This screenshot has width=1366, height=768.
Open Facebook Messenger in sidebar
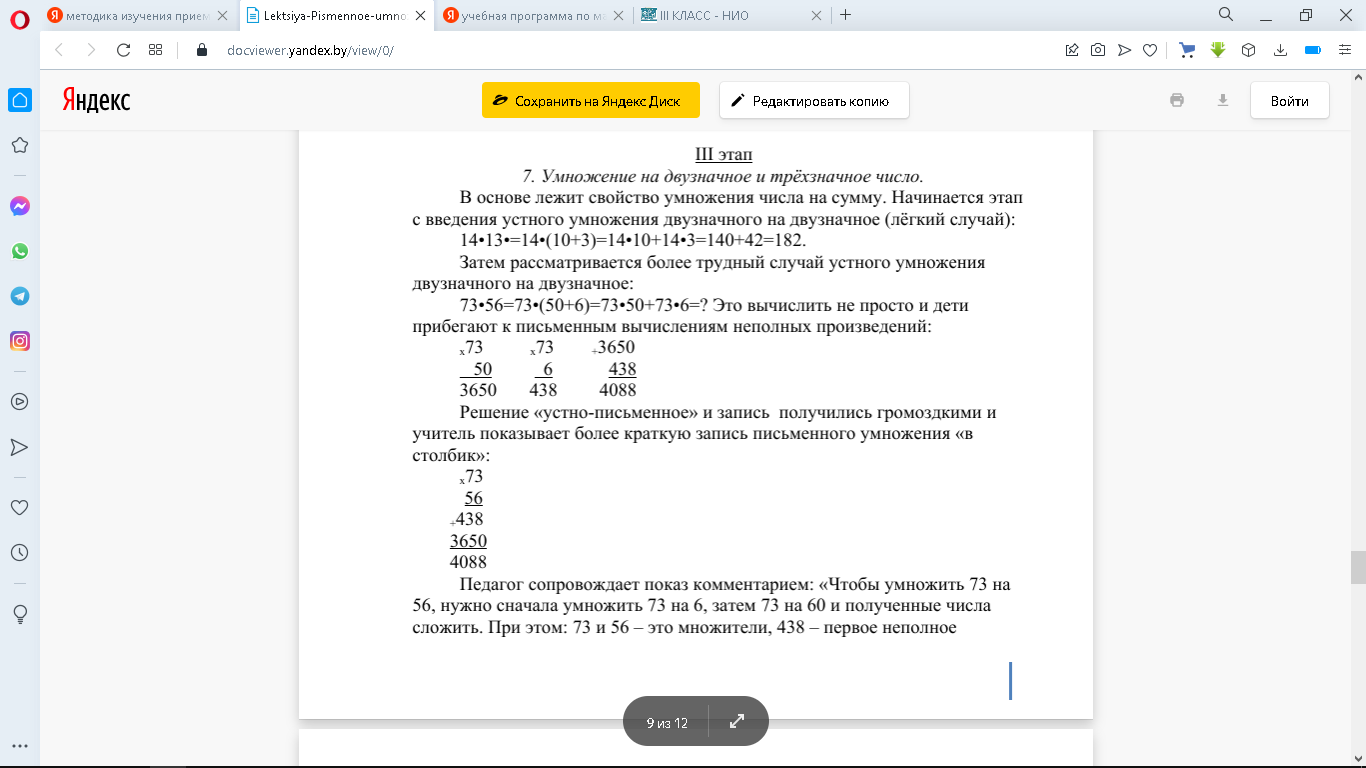click(x=20, y=206)
